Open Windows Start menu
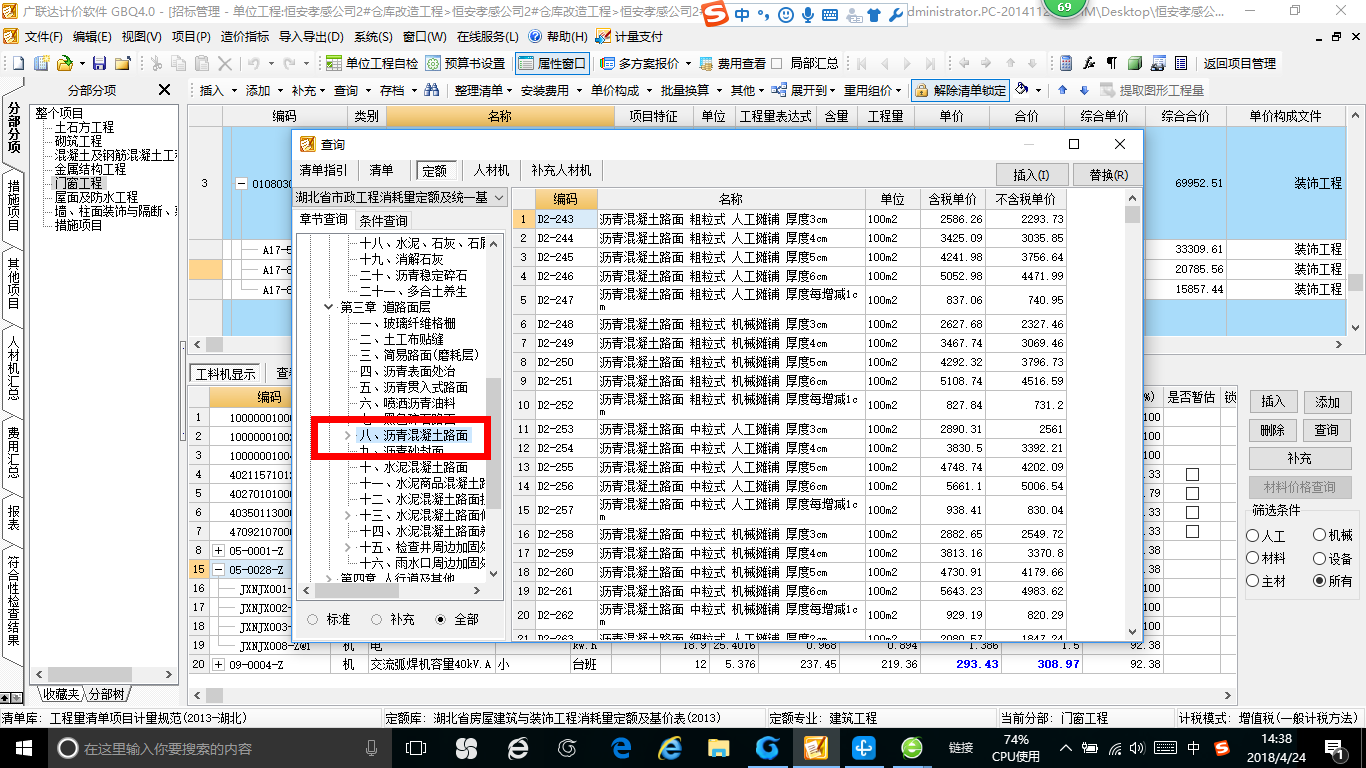The image size is (1366, 768). (23, 747)
